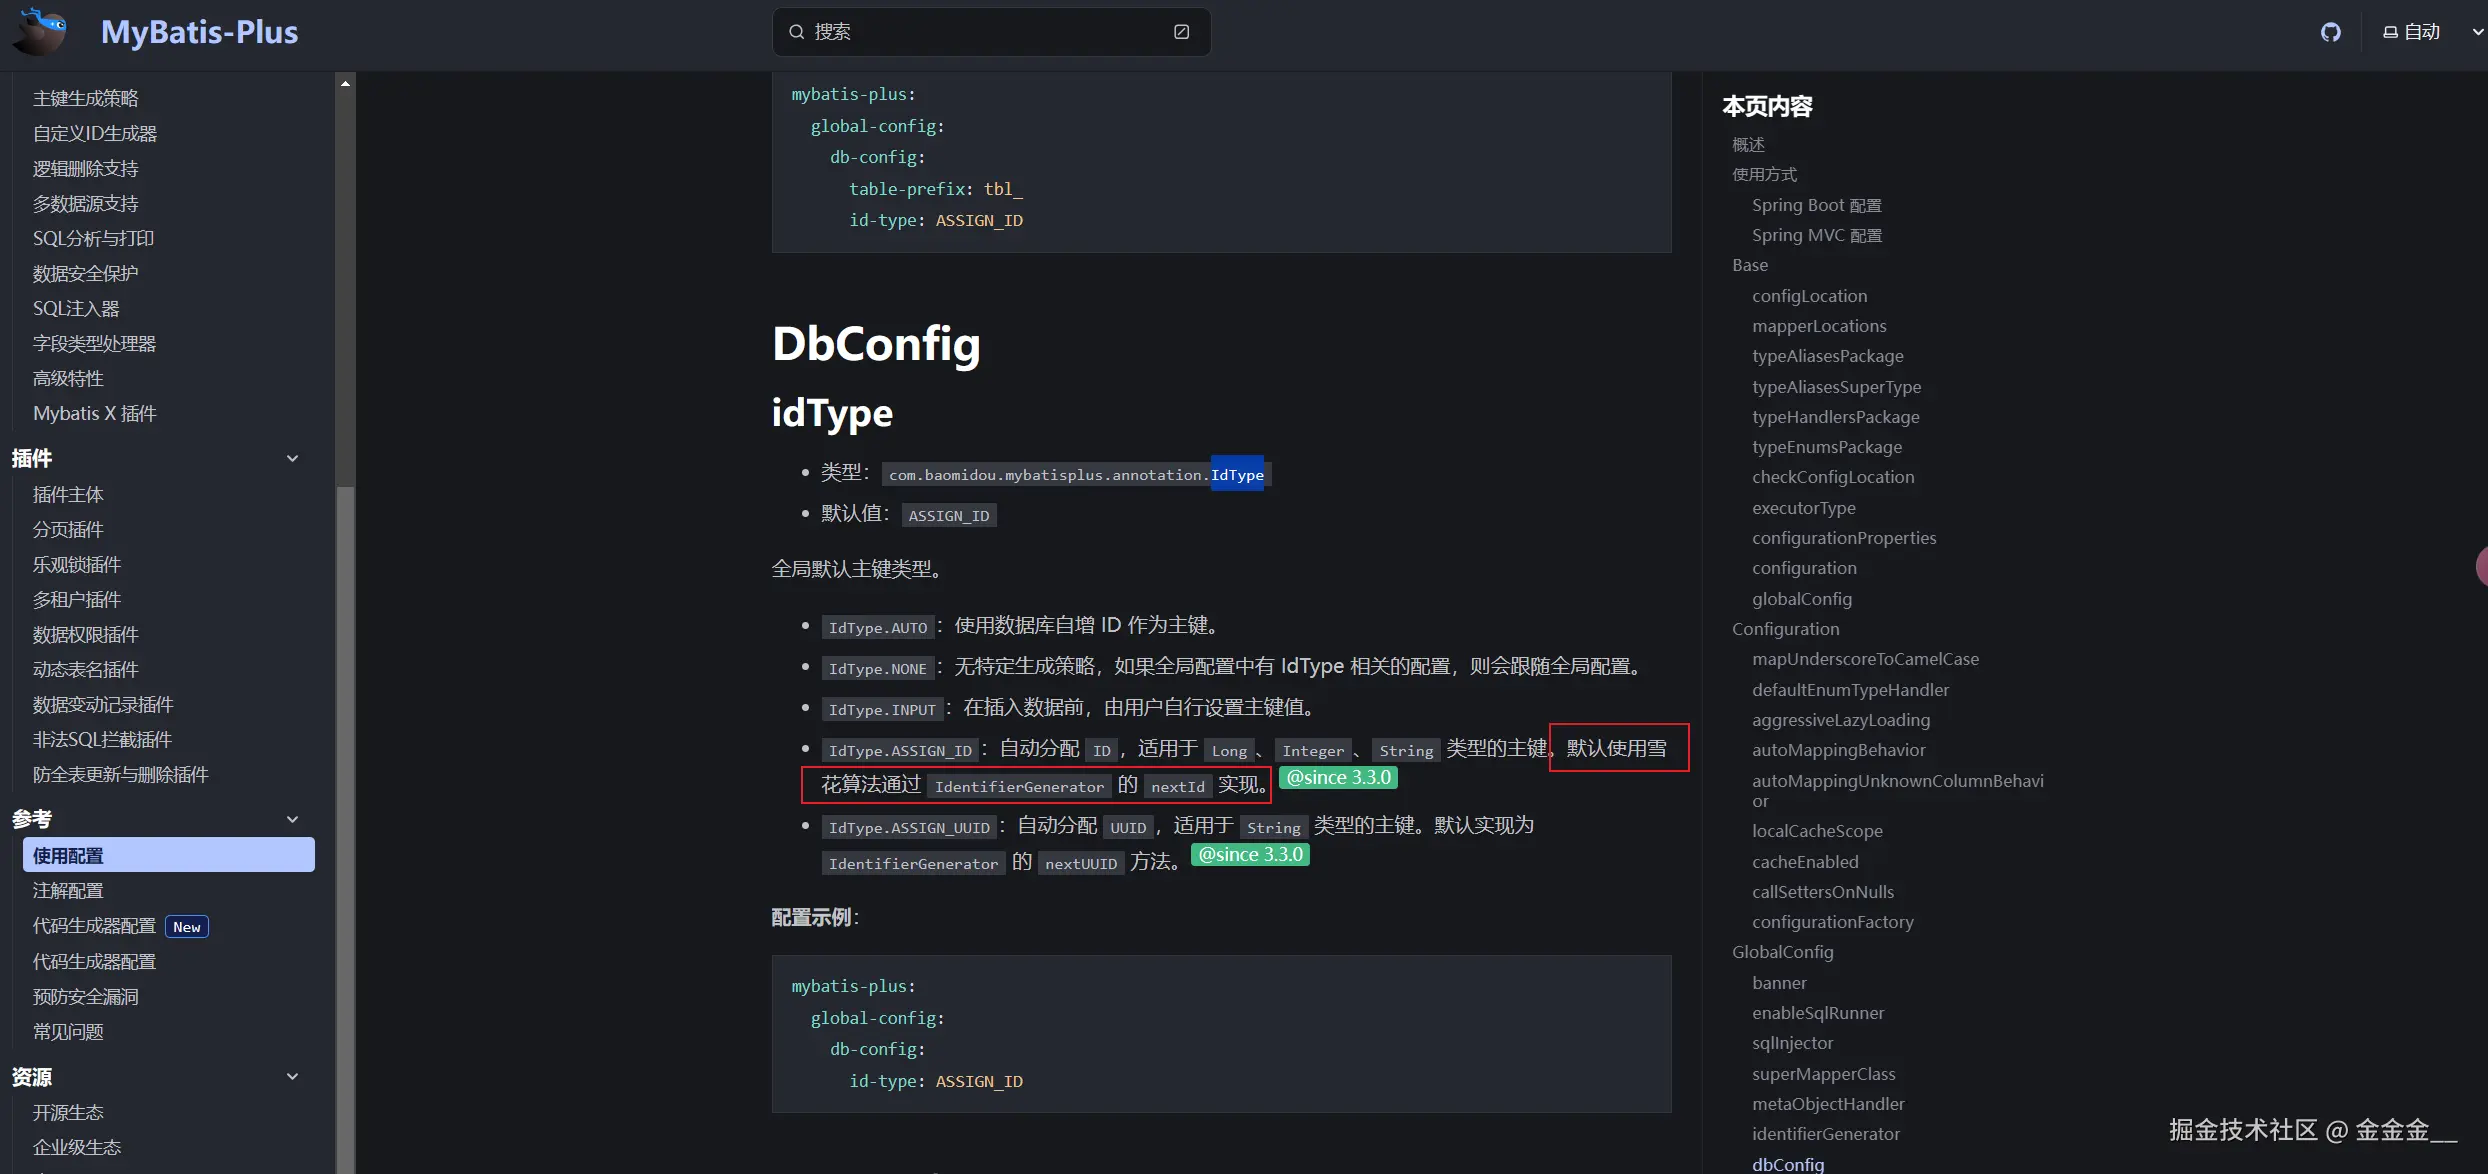Click the laptop icon of the theme selector
Image resolution: width=2488 pixels, height=1174 pixels.
(2390, 32)
